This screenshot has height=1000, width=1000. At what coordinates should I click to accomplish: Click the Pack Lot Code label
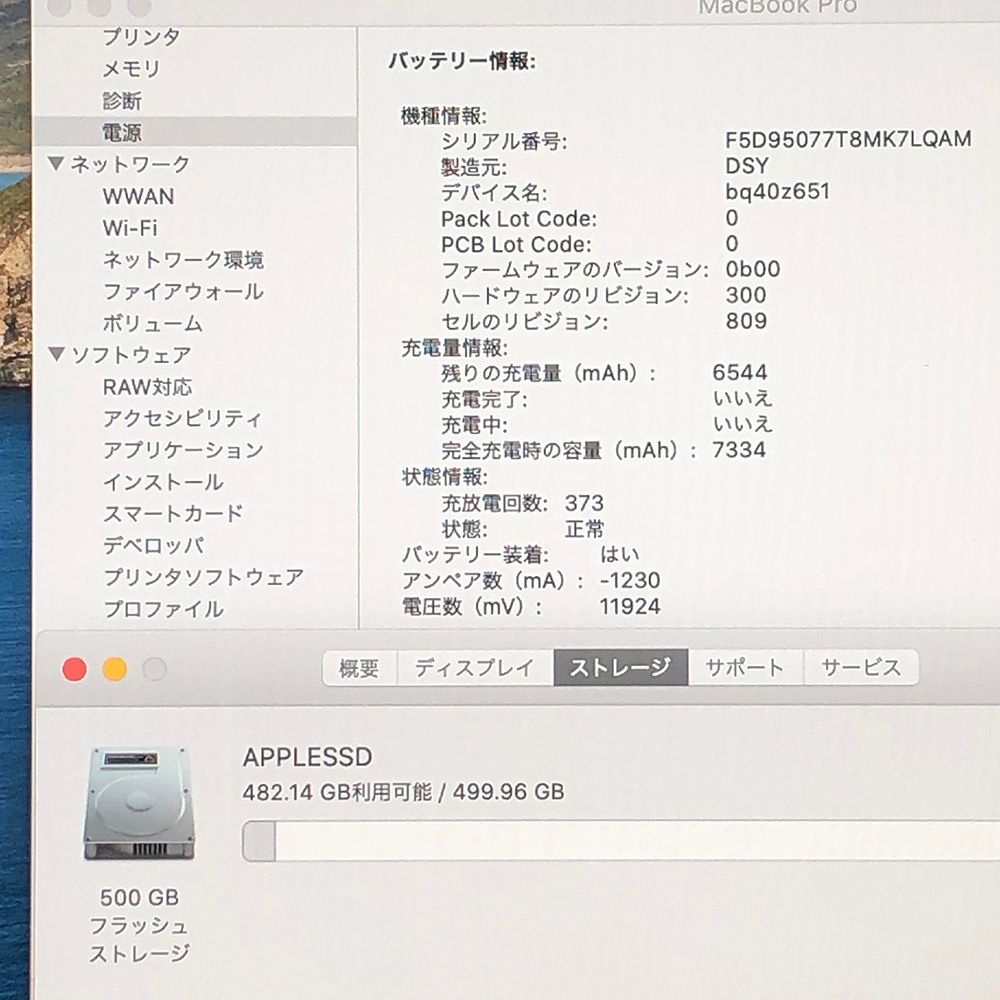[519, 219]
